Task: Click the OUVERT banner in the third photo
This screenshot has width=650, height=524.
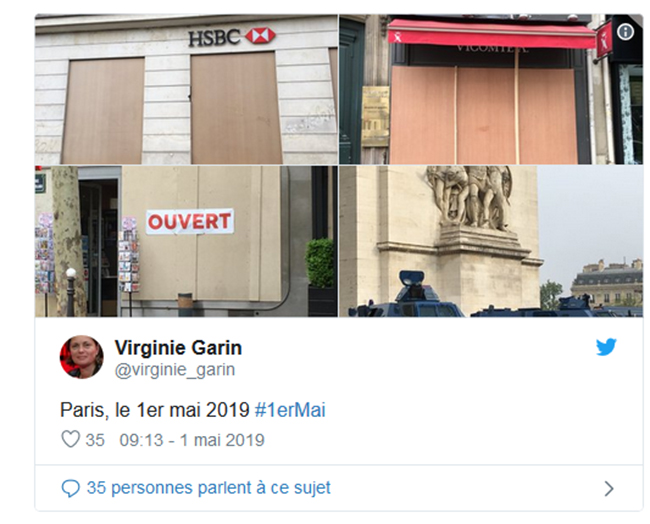Action: [x=190, y=221]
